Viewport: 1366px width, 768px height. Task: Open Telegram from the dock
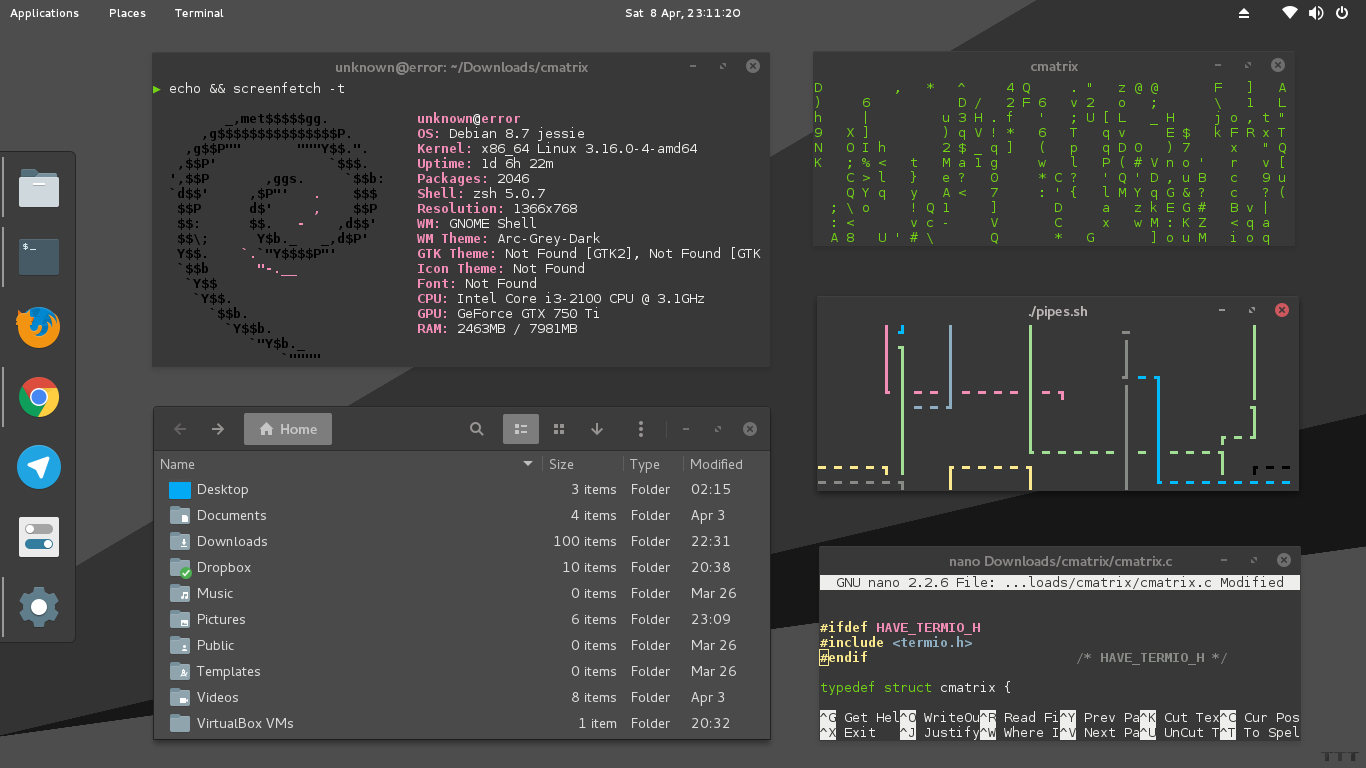(39, 467)
